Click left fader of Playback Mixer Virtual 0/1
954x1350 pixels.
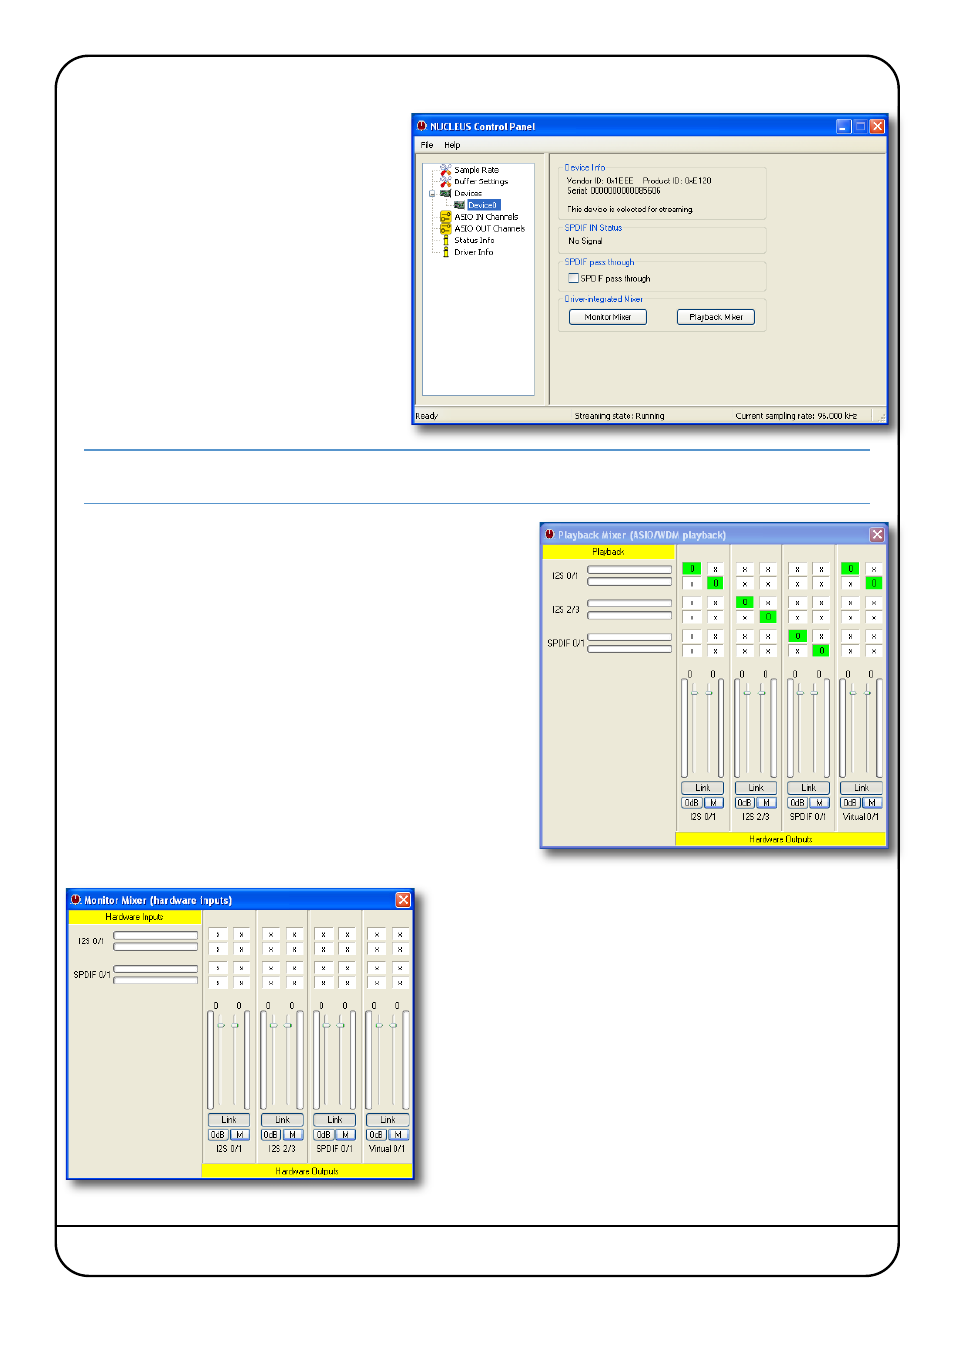853,693
